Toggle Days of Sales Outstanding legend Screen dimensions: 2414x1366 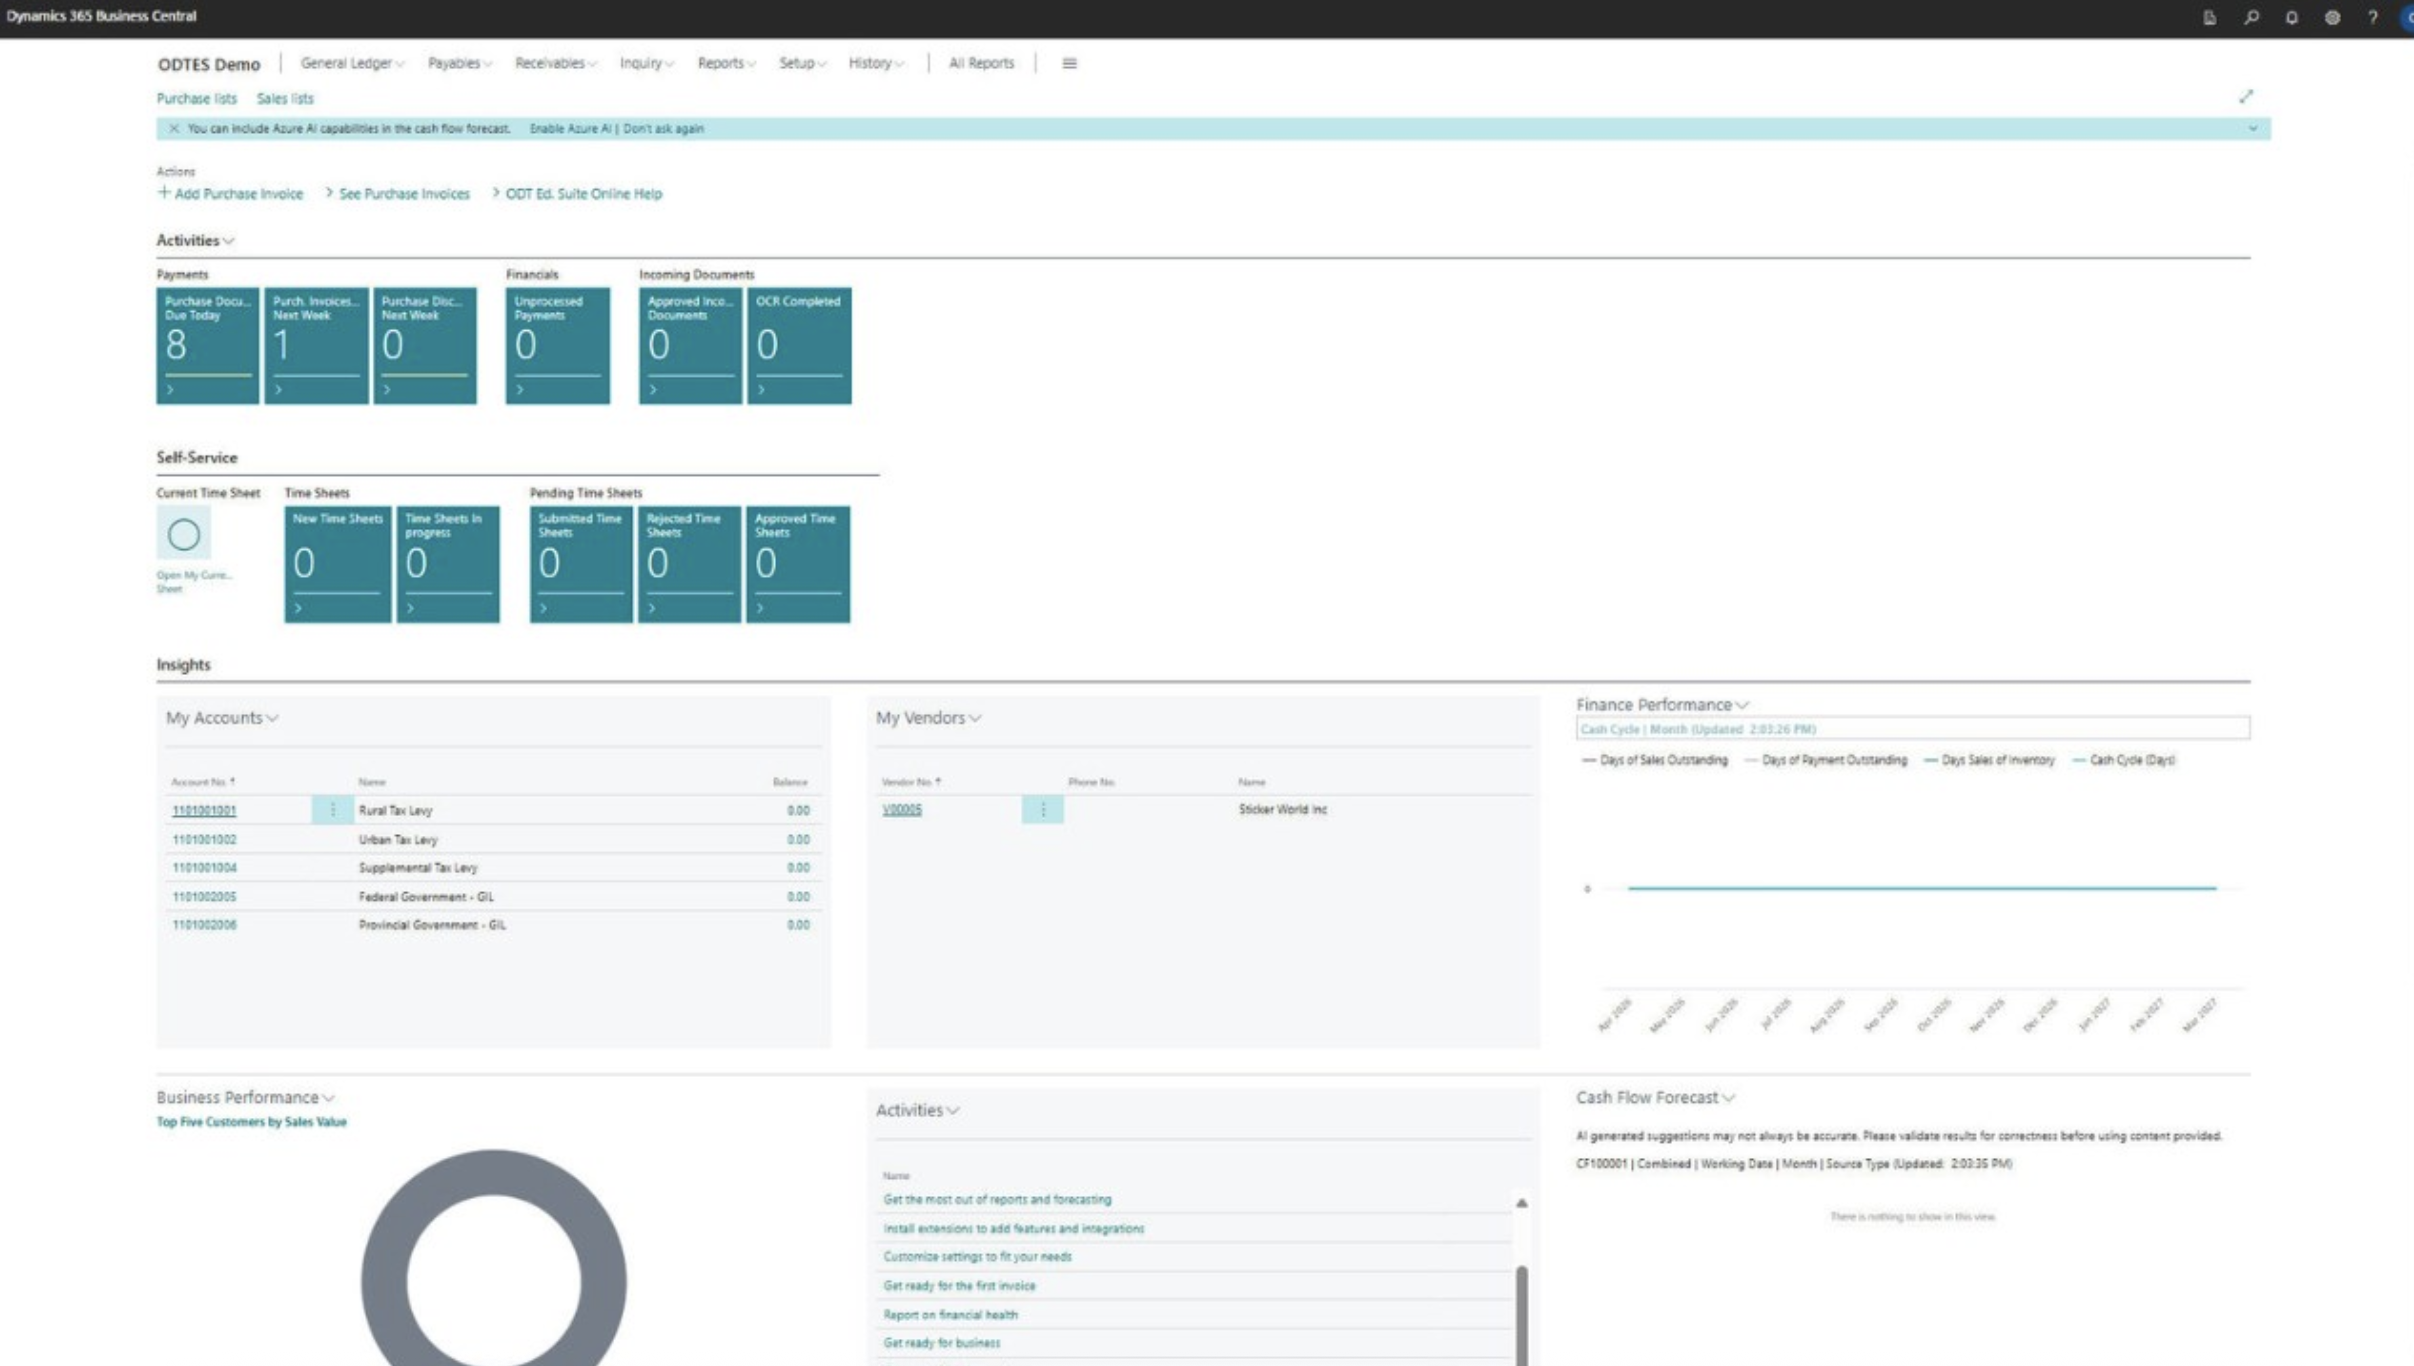[1655, 760]
